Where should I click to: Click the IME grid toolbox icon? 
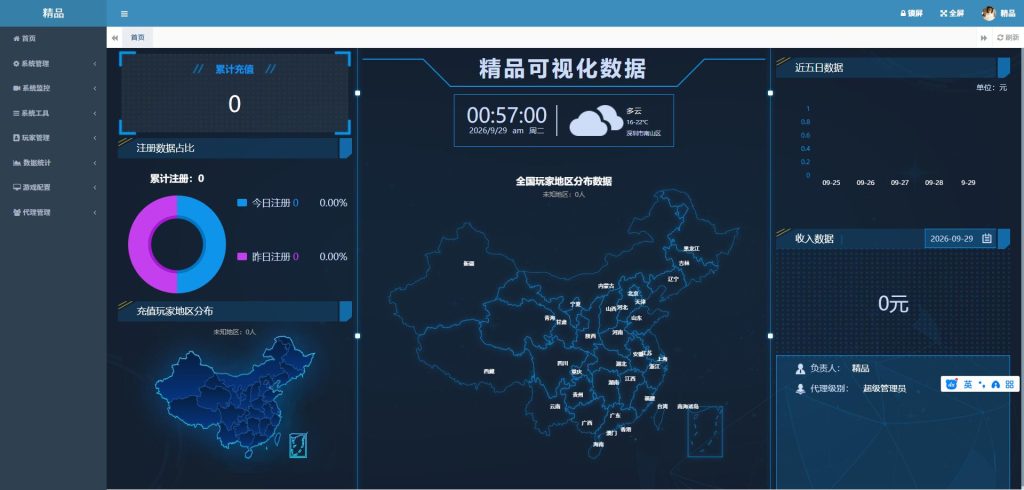pyautogui.click(x=1010, y=384)
